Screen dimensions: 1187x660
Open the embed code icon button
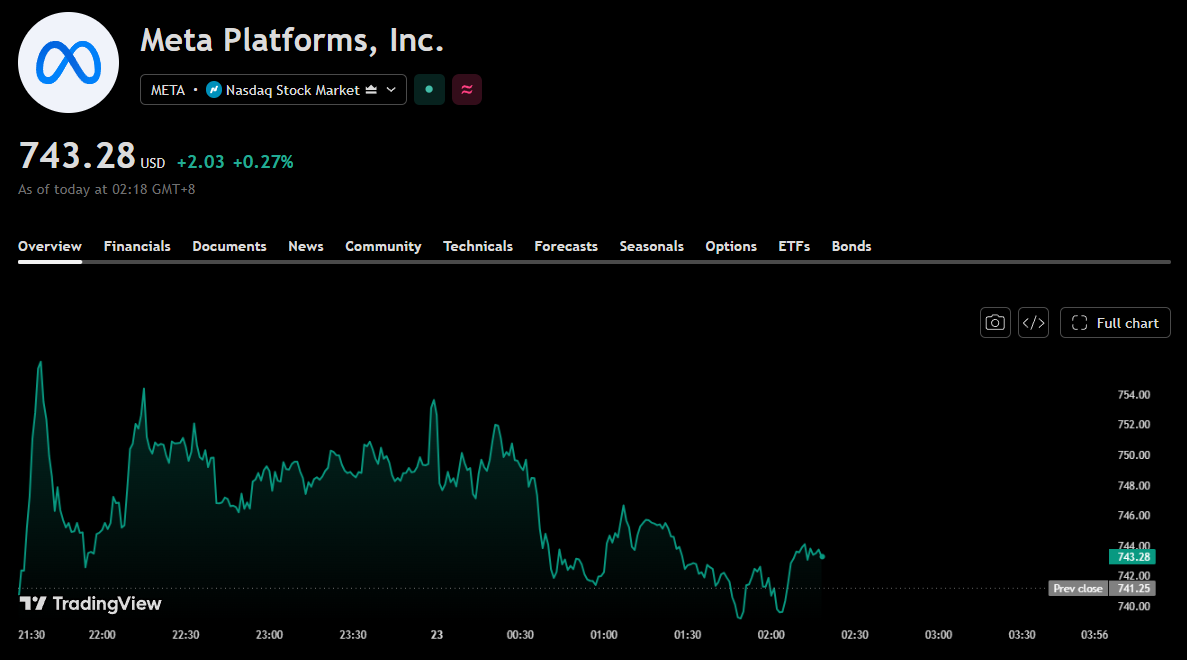[1033, 322]
